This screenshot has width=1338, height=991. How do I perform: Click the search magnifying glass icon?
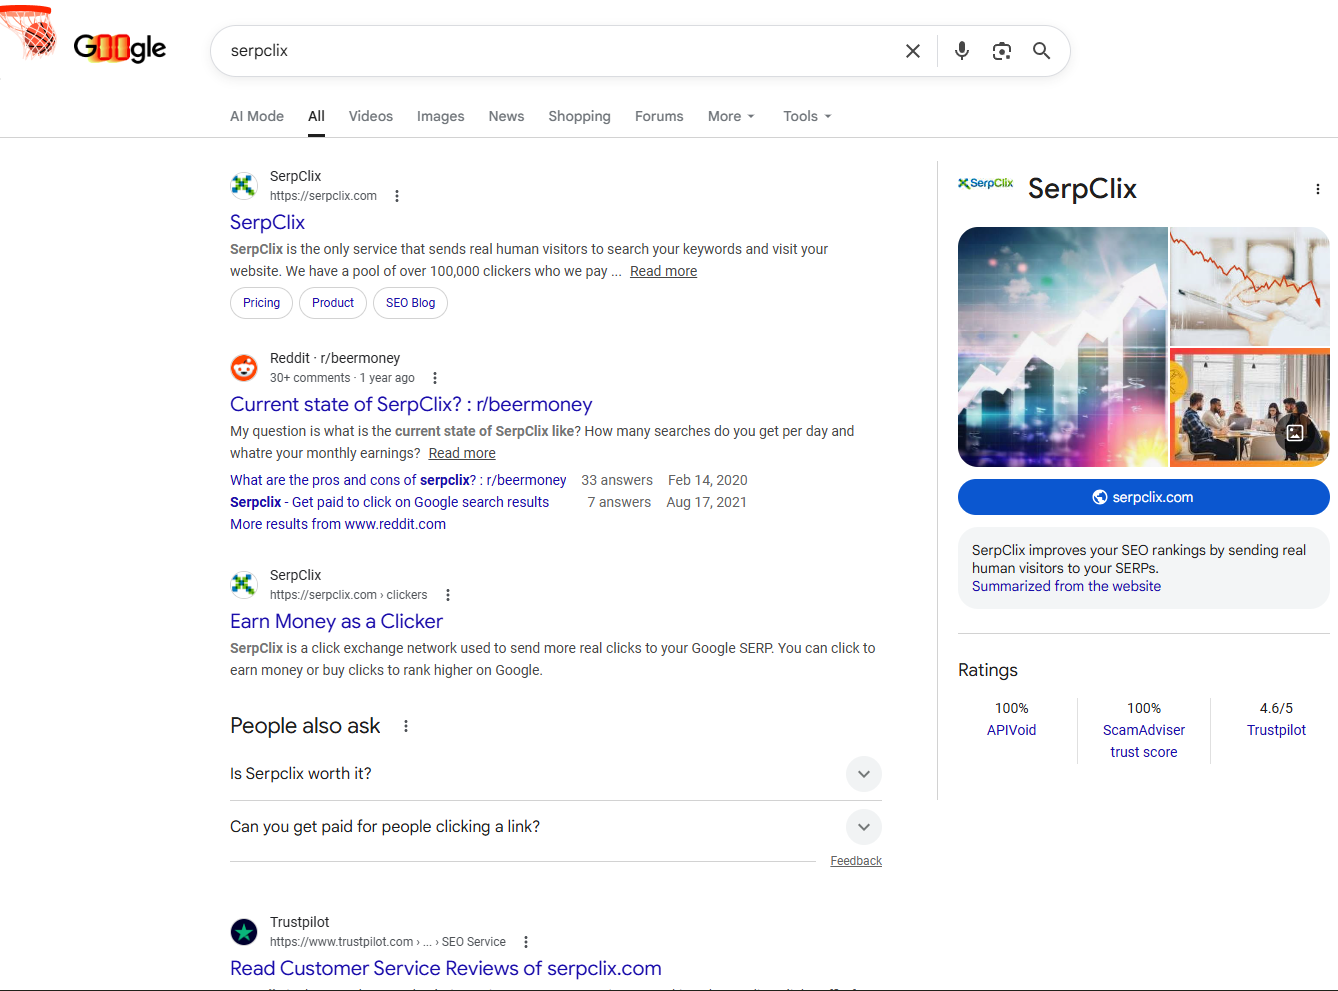1041,50
